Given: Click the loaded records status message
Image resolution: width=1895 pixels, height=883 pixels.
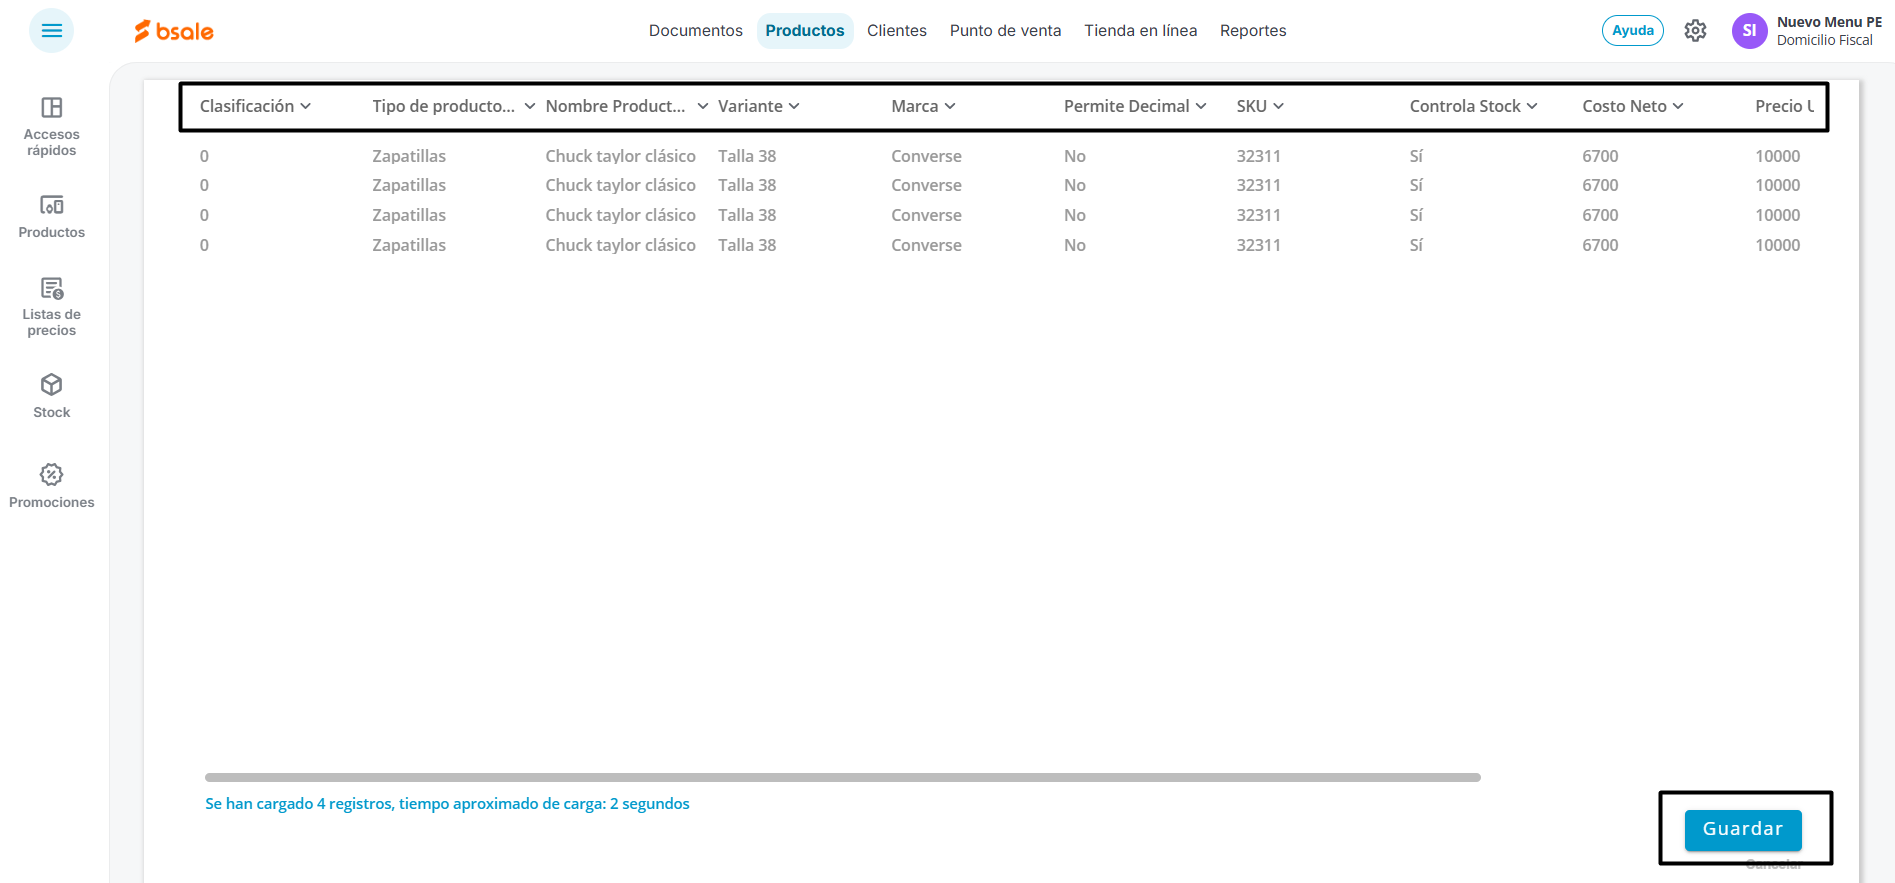Looking at the screenshot, I should pyautogui.click(x=447, y=804).
